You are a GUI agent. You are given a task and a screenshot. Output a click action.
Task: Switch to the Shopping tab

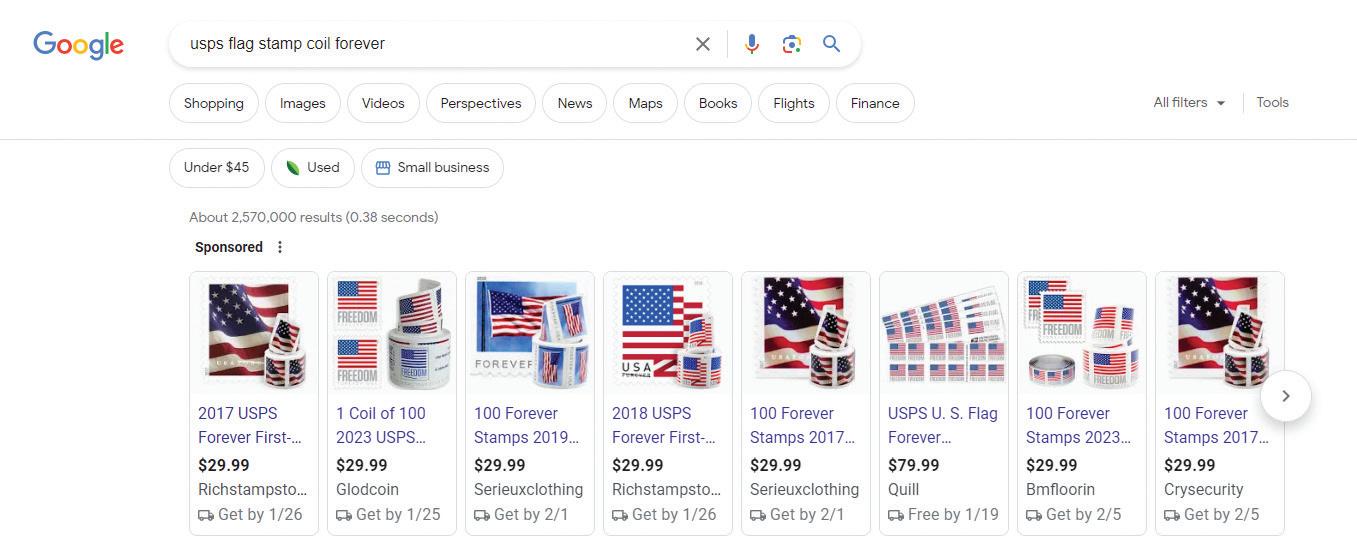tap(213, 103)
